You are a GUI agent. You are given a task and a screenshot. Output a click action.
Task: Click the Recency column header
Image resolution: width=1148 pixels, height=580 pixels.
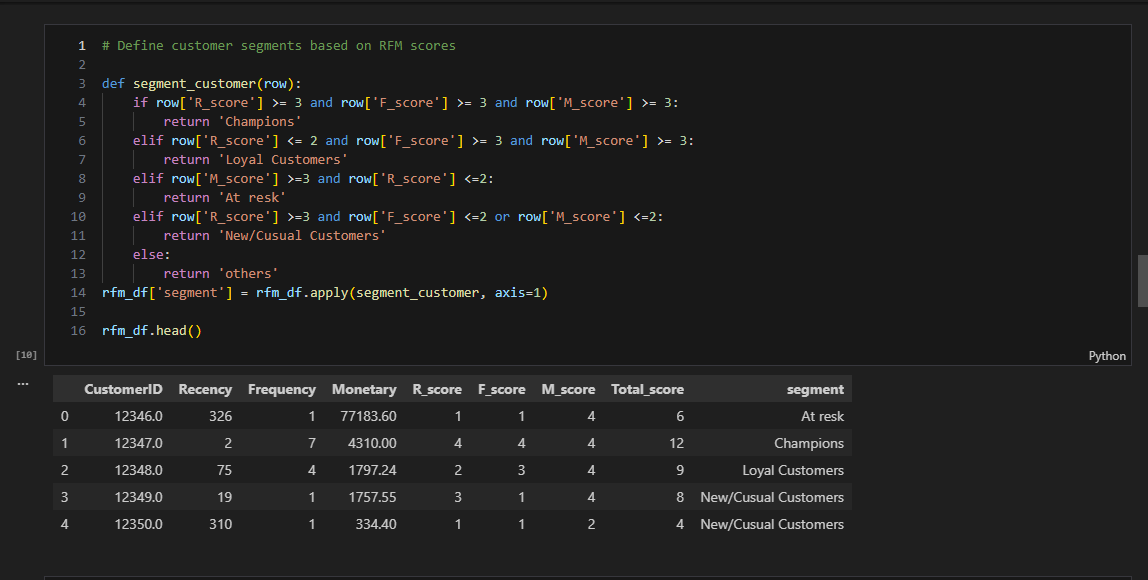coord(205,389)
